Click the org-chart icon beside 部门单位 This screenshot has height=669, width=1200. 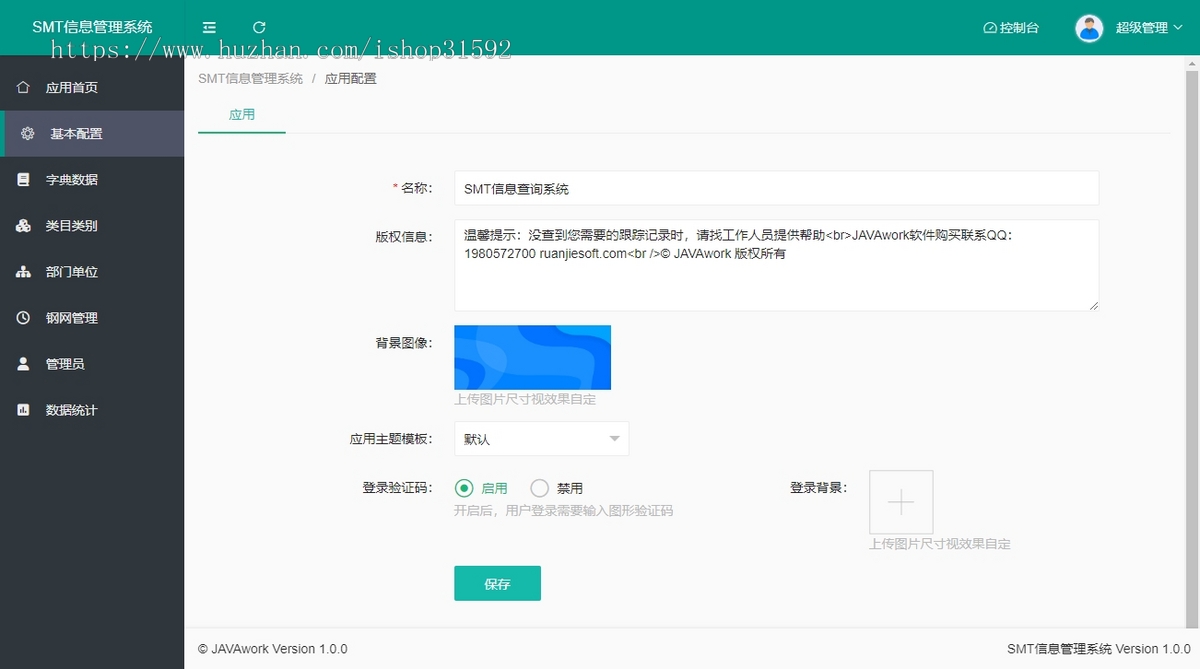point(23,272)
